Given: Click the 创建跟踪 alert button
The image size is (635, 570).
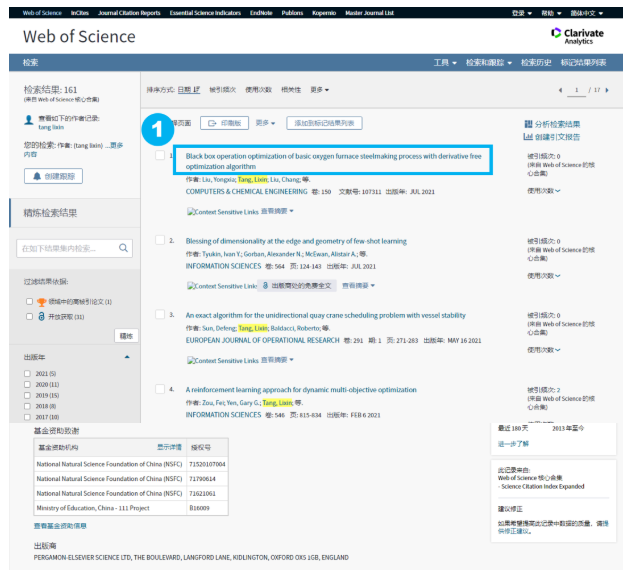Looking at the screenshot, I should (x=53, y=176).
